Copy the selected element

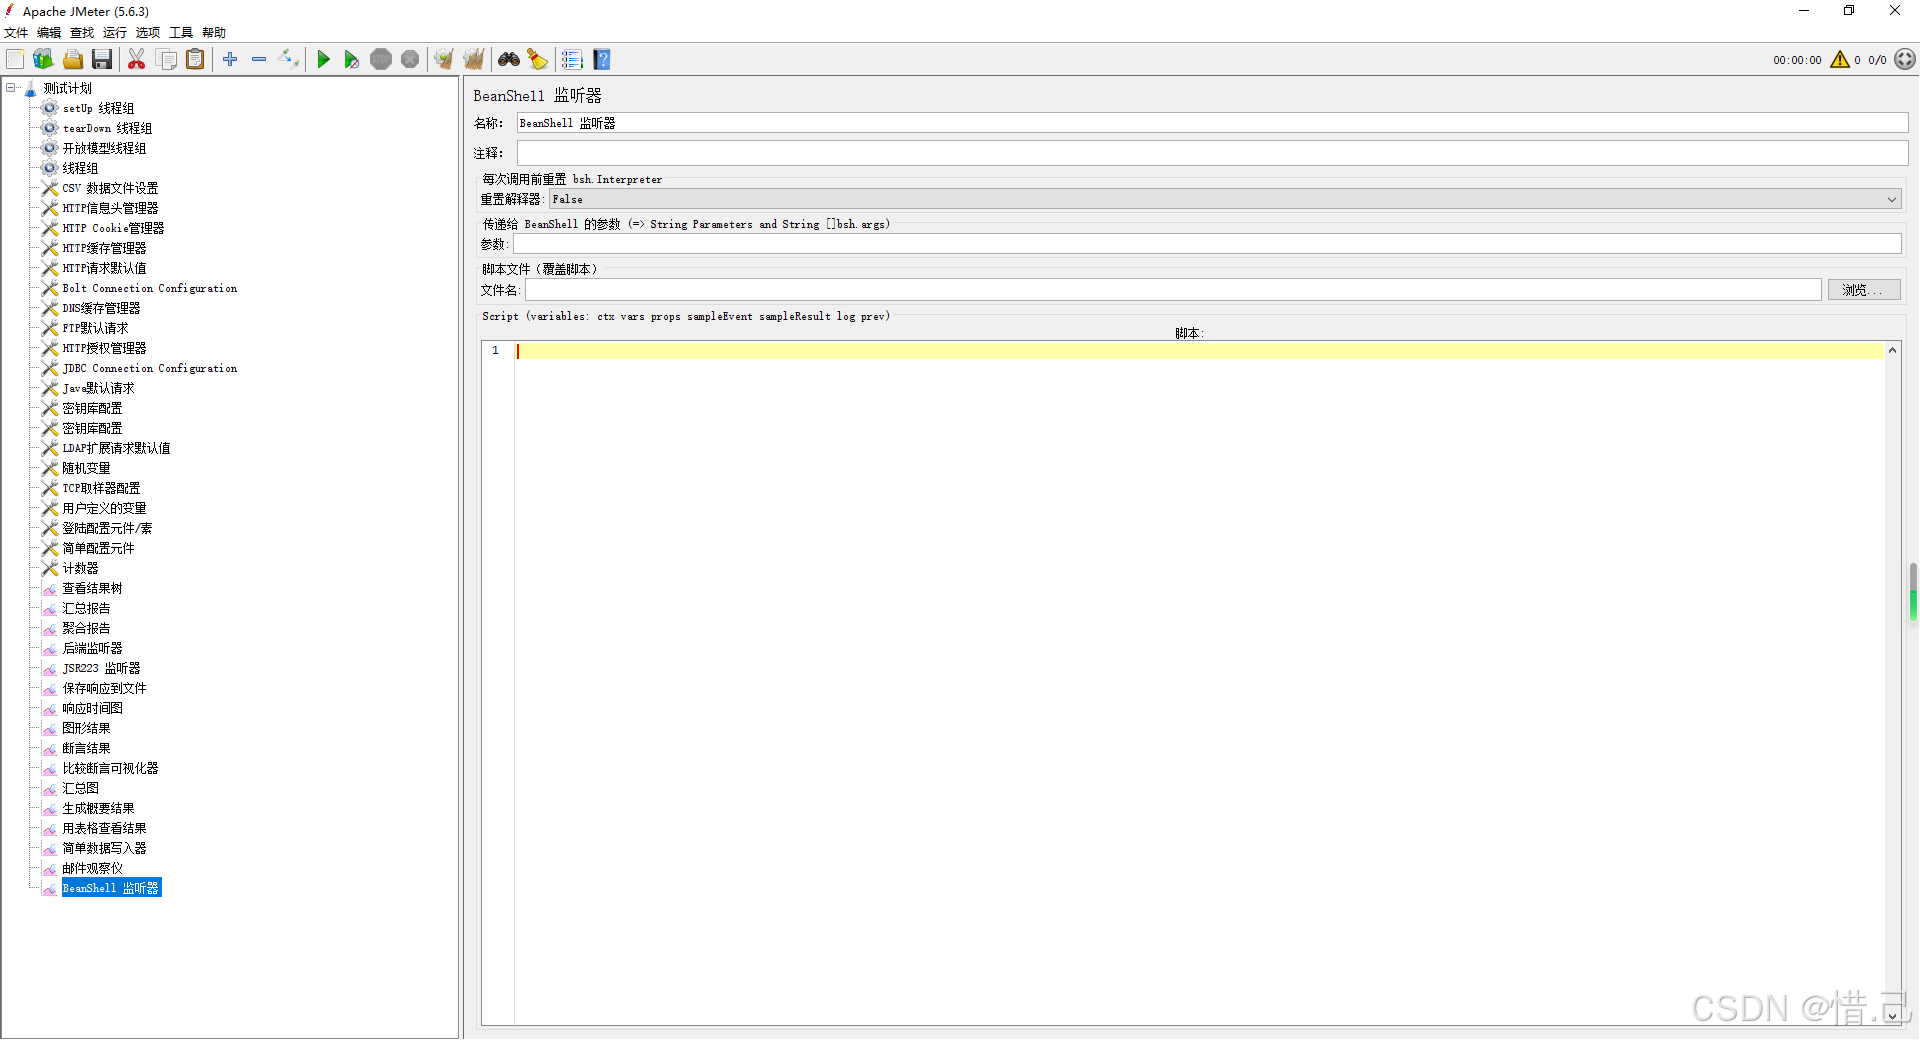(167, 60)
